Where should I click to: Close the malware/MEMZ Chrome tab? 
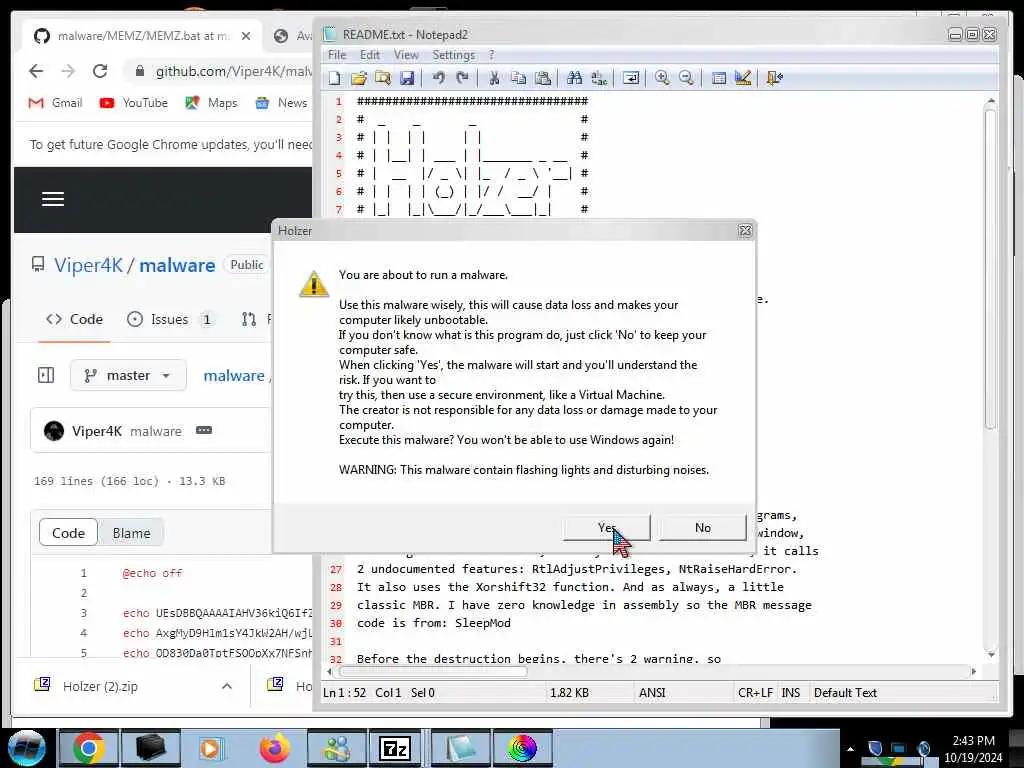(x=246, y=36)
